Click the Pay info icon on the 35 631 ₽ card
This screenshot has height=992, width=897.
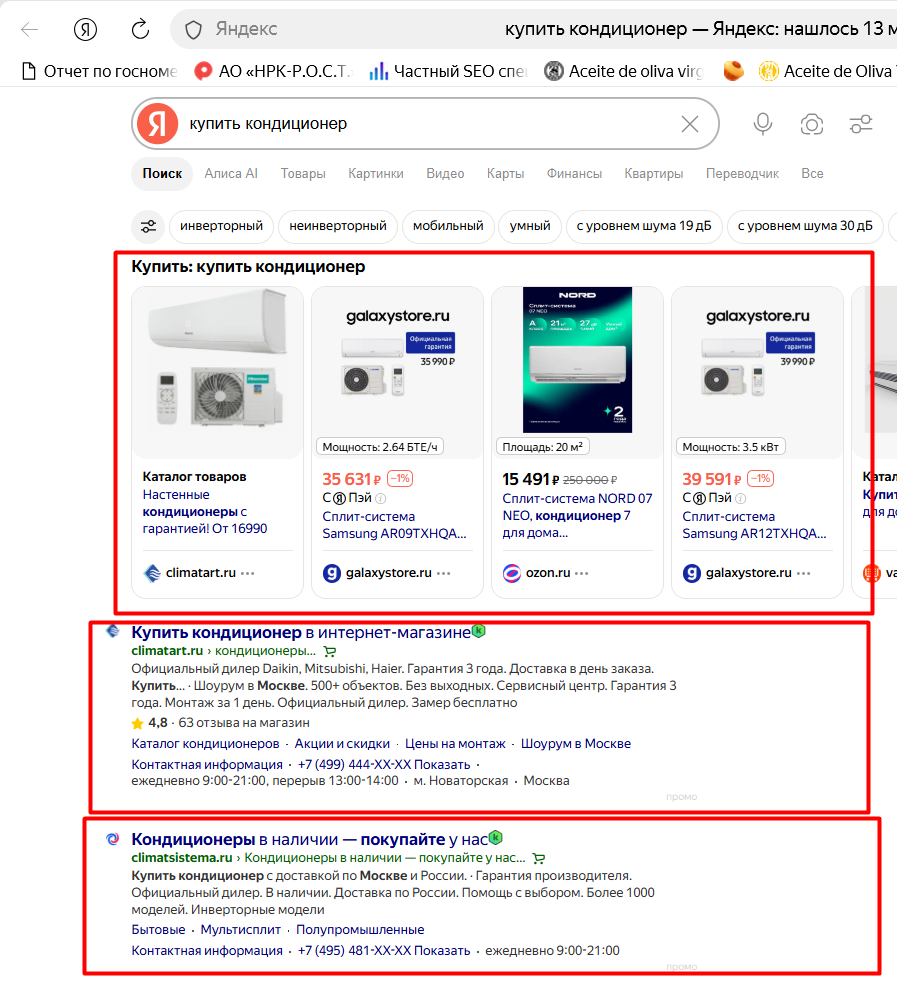(x=381, y=499)
